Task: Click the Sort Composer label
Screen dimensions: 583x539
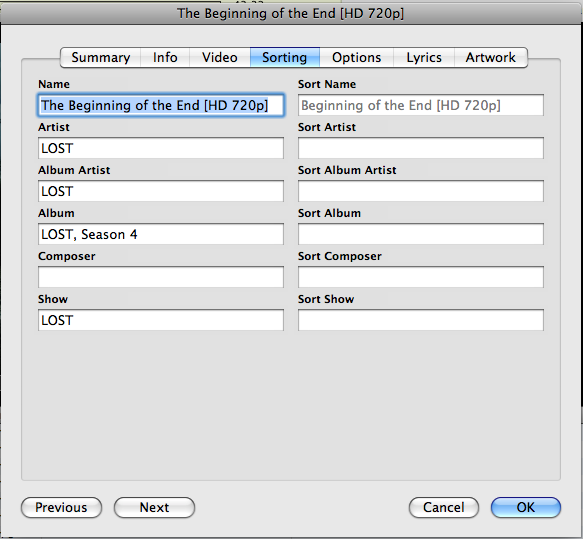Action: (339, 256)
